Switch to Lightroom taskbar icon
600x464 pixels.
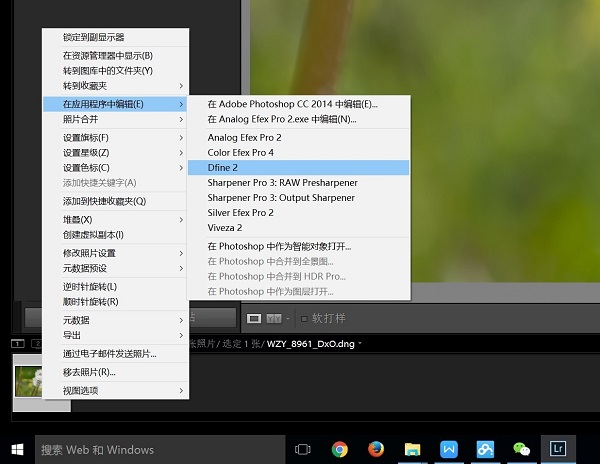tap(558, 449)
